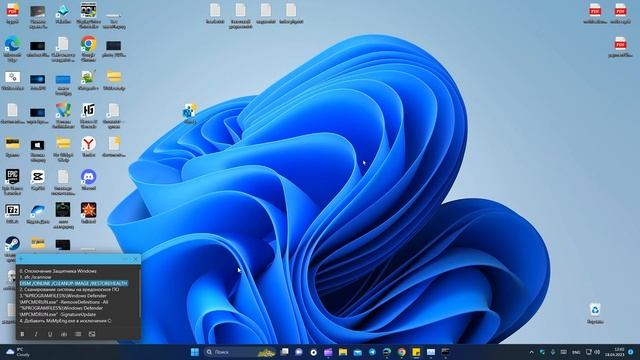The width and height of the screenshot is (640, 360).
Task: Select the CapCut desktop shortcut
Action: pos(38,180)
